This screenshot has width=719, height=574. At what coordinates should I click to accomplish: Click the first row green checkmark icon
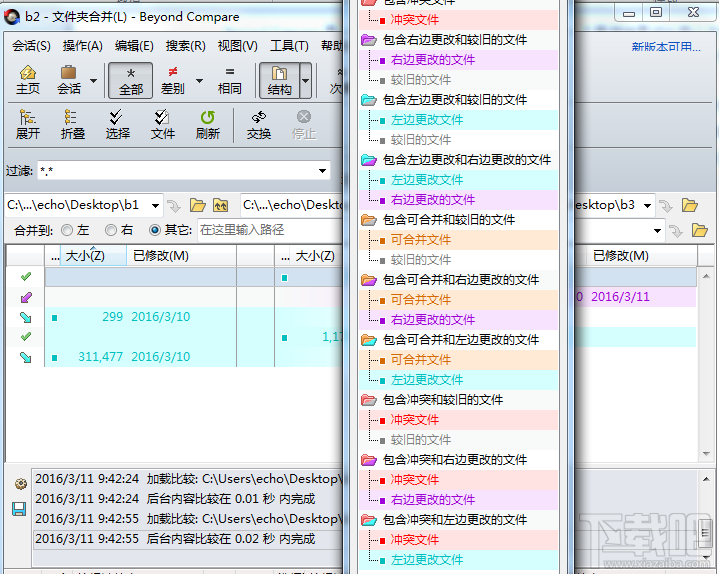(26, 276)
